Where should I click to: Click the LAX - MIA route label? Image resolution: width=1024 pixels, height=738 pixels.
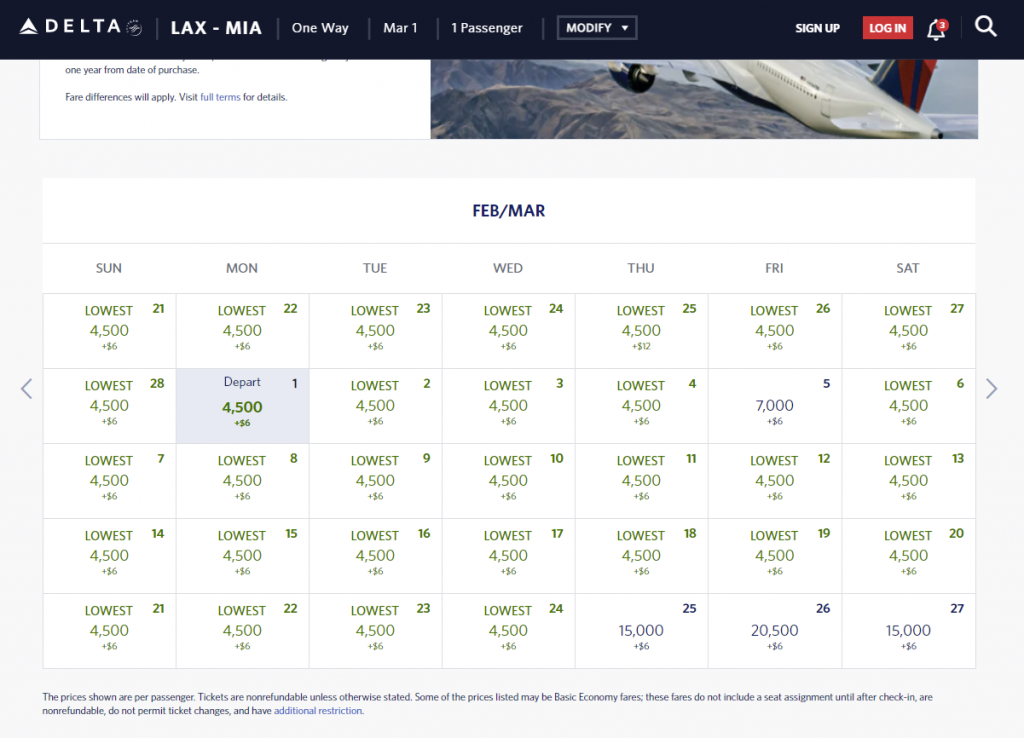[x=216, y=28]
